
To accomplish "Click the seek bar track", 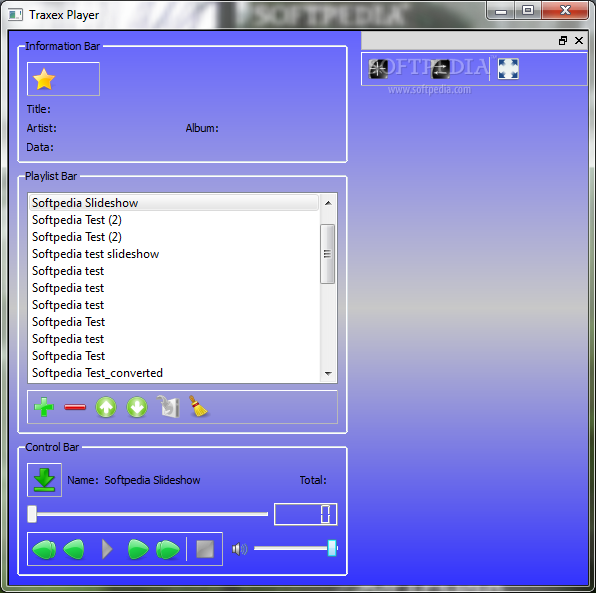I will pos(148,514).
